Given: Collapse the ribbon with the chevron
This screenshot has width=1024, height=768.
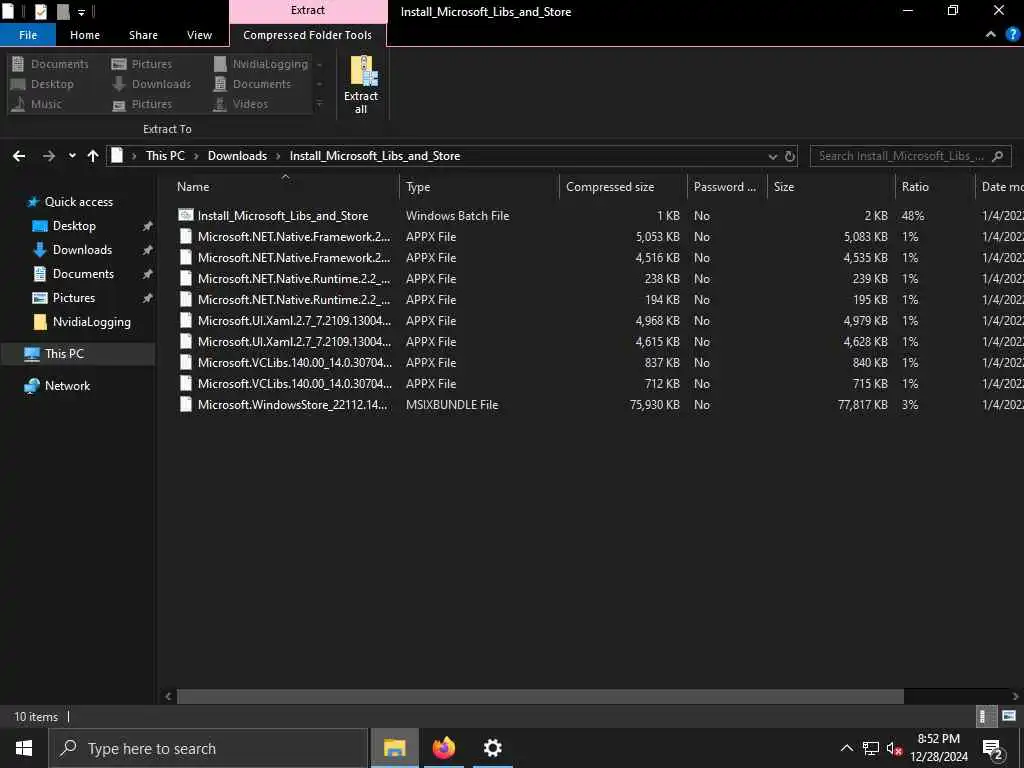Looking at the screenshot, I should [x=991, y=35].
